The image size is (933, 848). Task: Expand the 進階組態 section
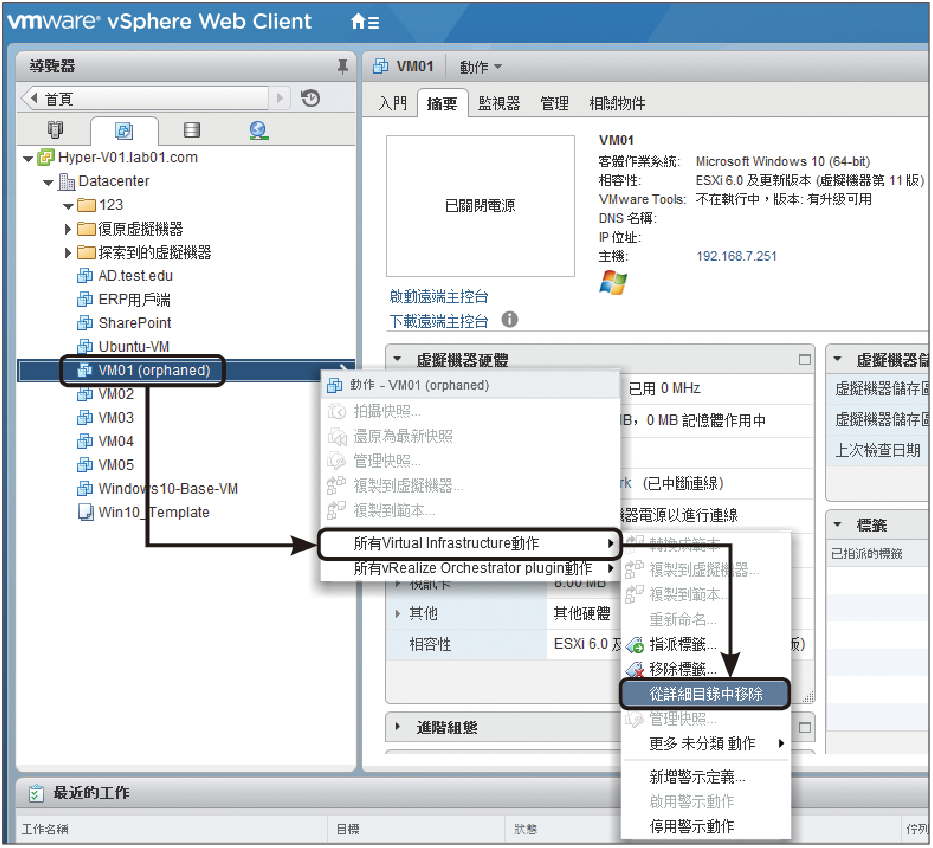(x=397, y=727)
